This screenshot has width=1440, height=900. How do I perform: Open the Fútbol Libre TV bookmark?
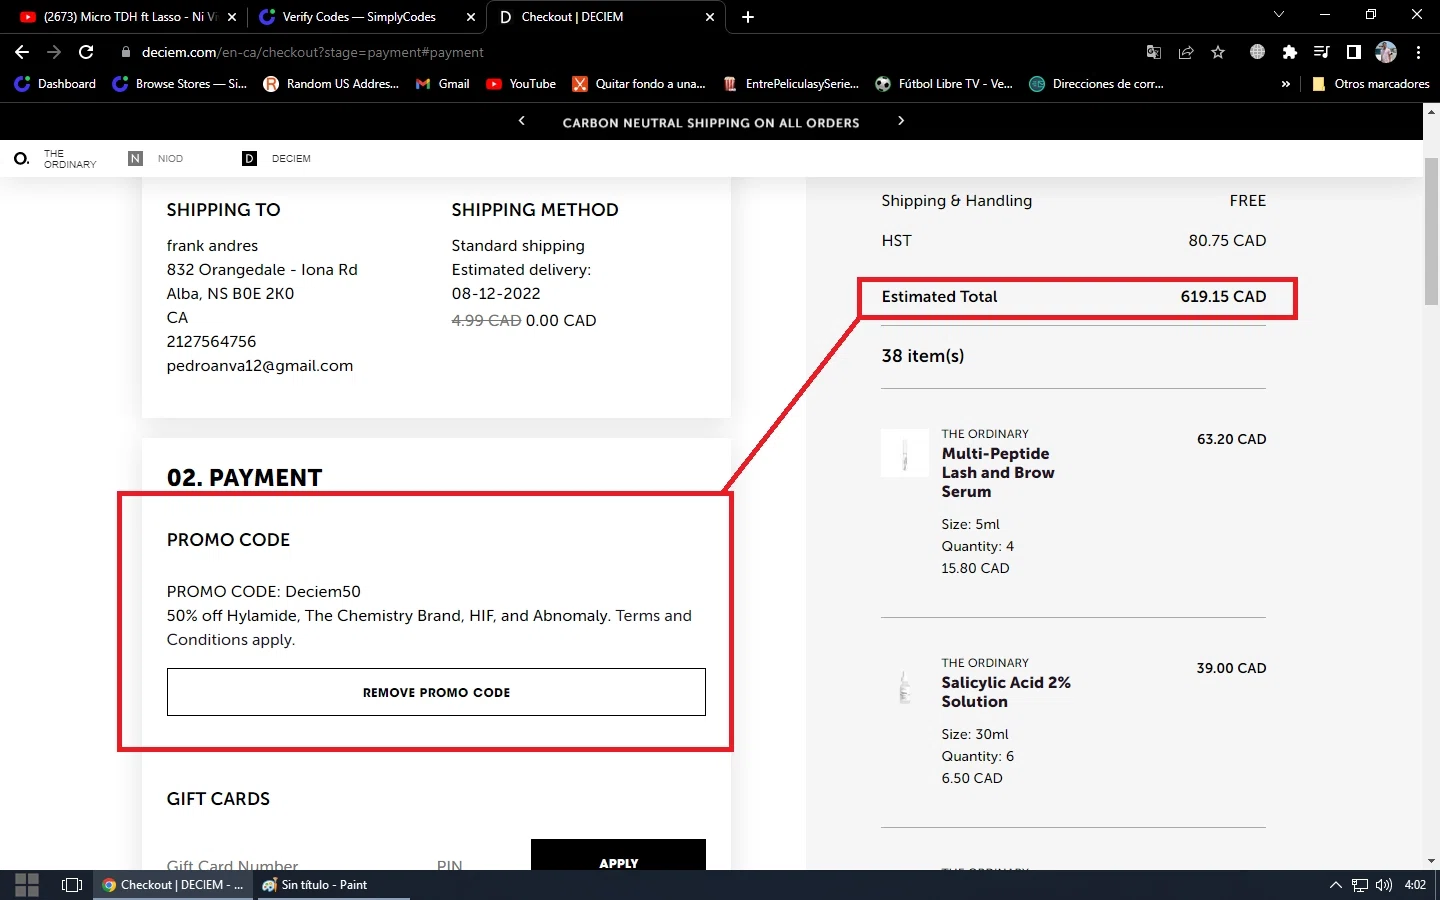(x=944, y=84)
